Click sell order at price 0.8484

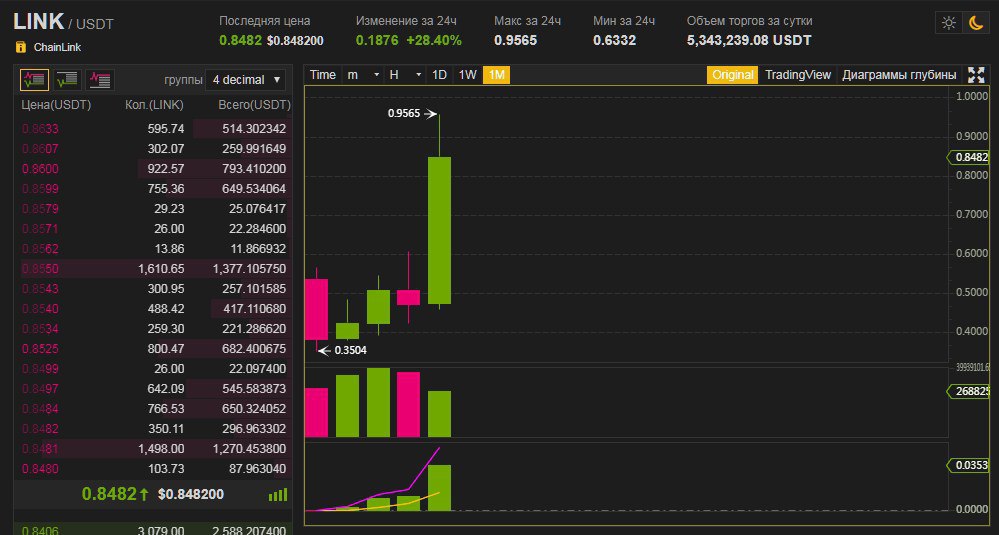coord(153,408)
